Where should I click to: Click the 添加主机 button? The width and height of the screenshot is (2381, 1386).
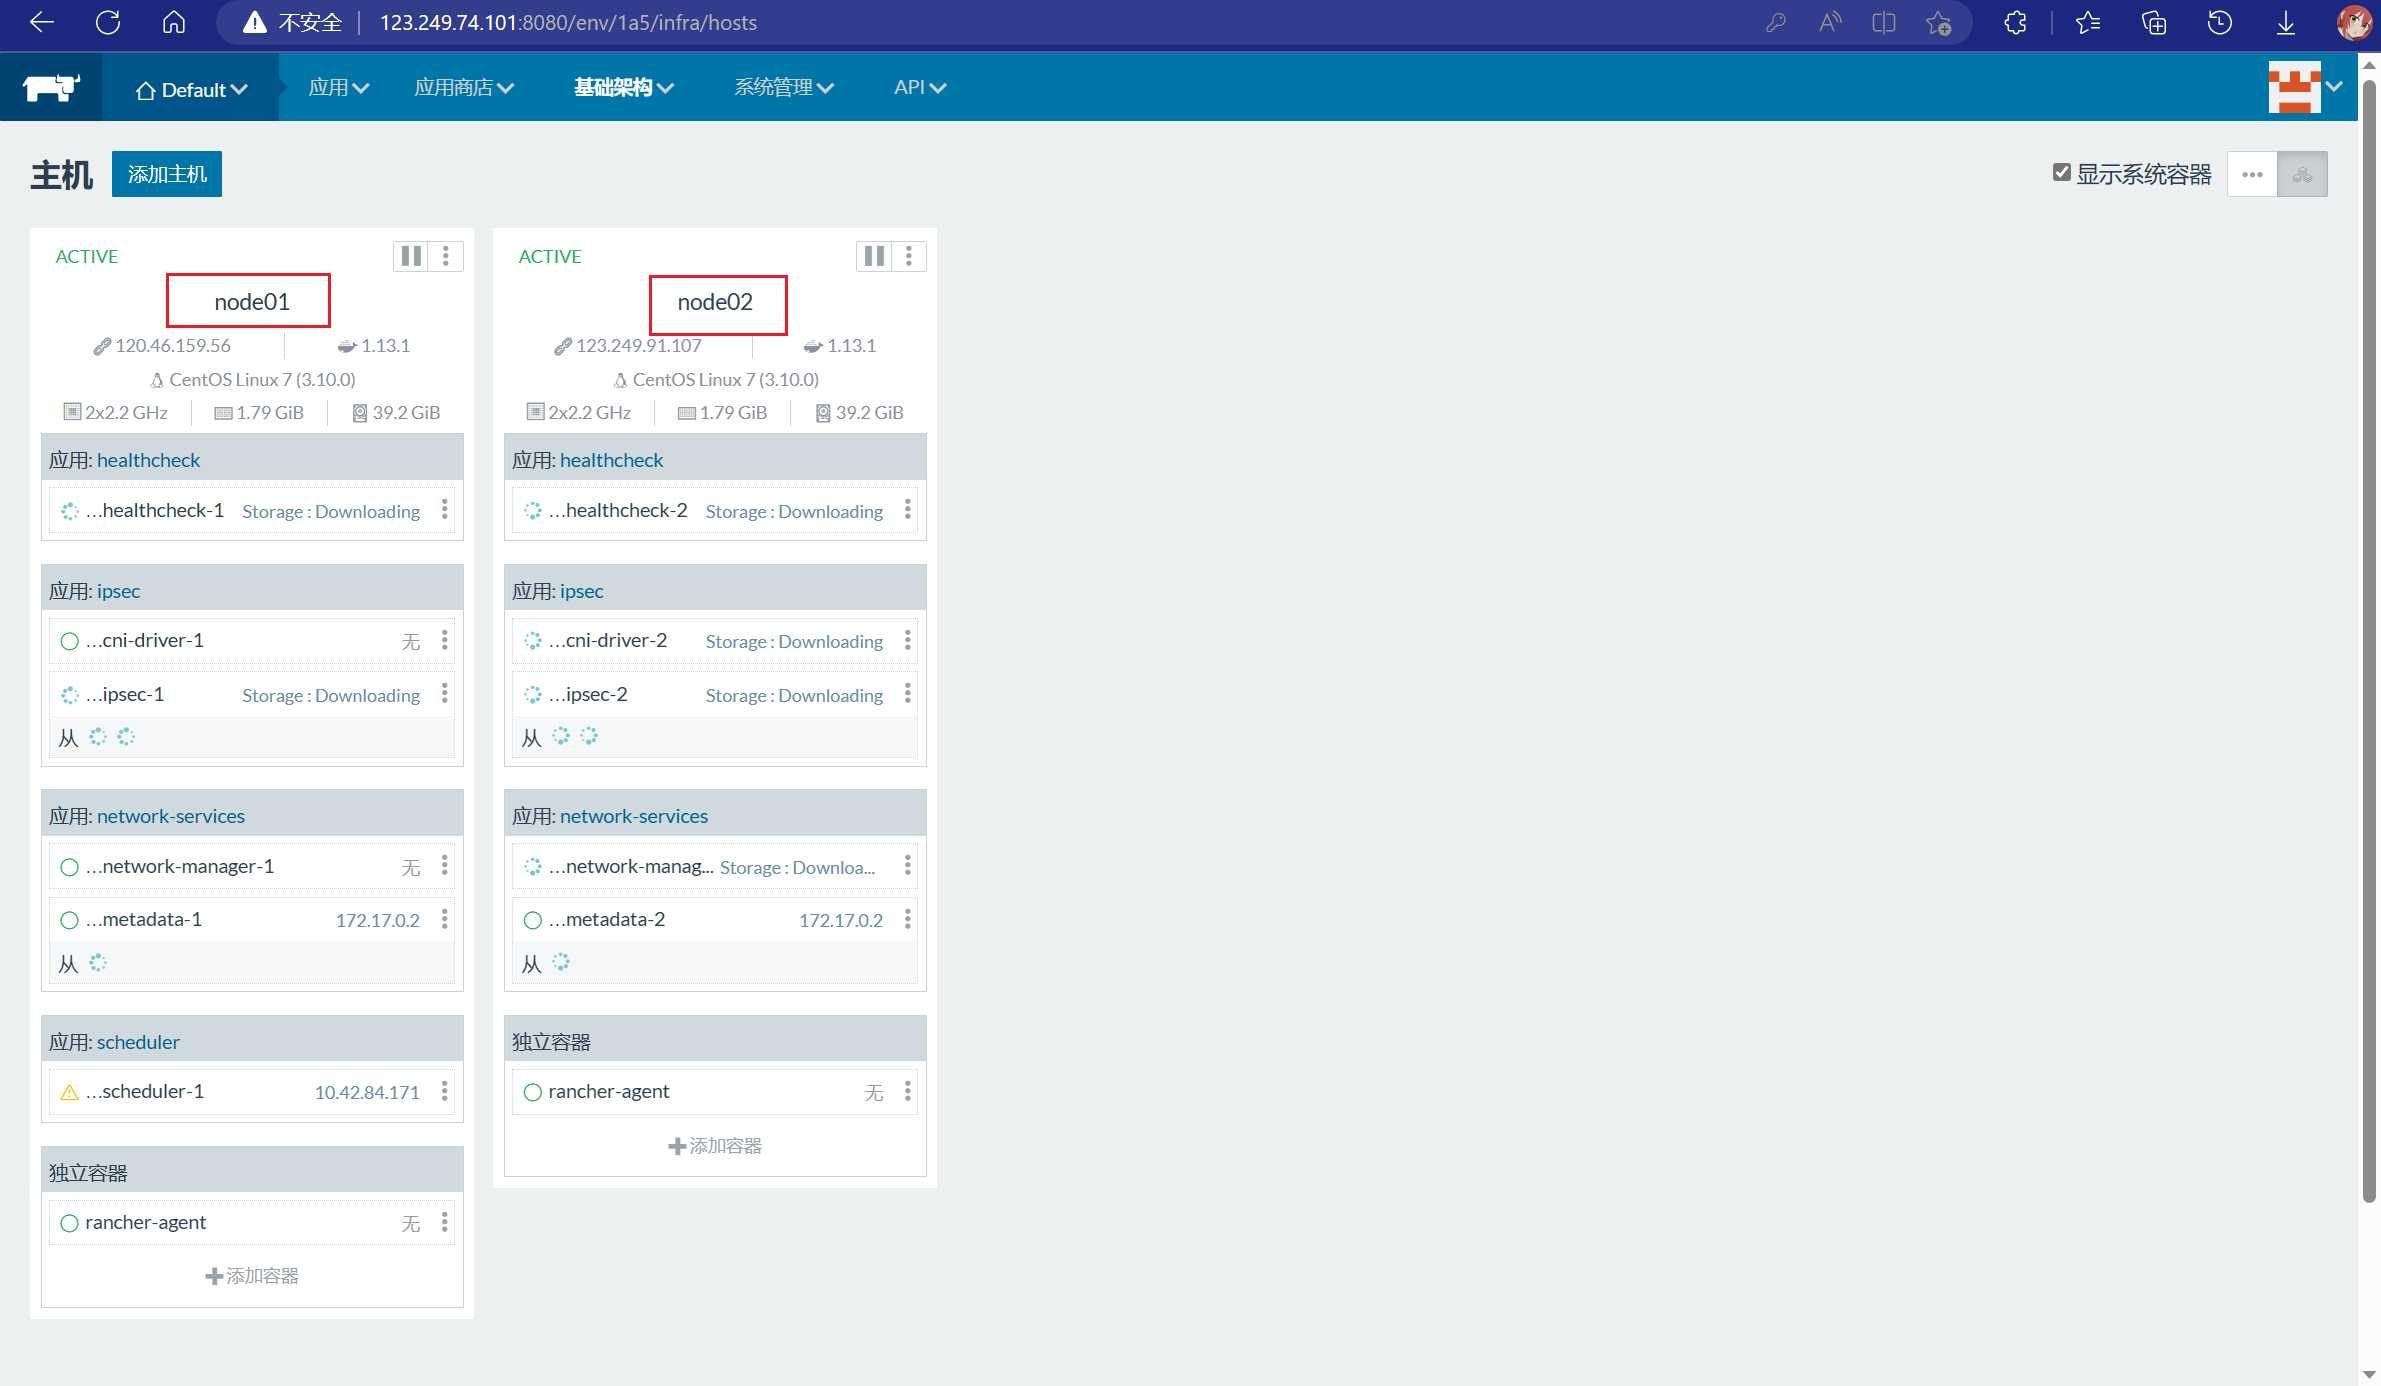(167, 174)
